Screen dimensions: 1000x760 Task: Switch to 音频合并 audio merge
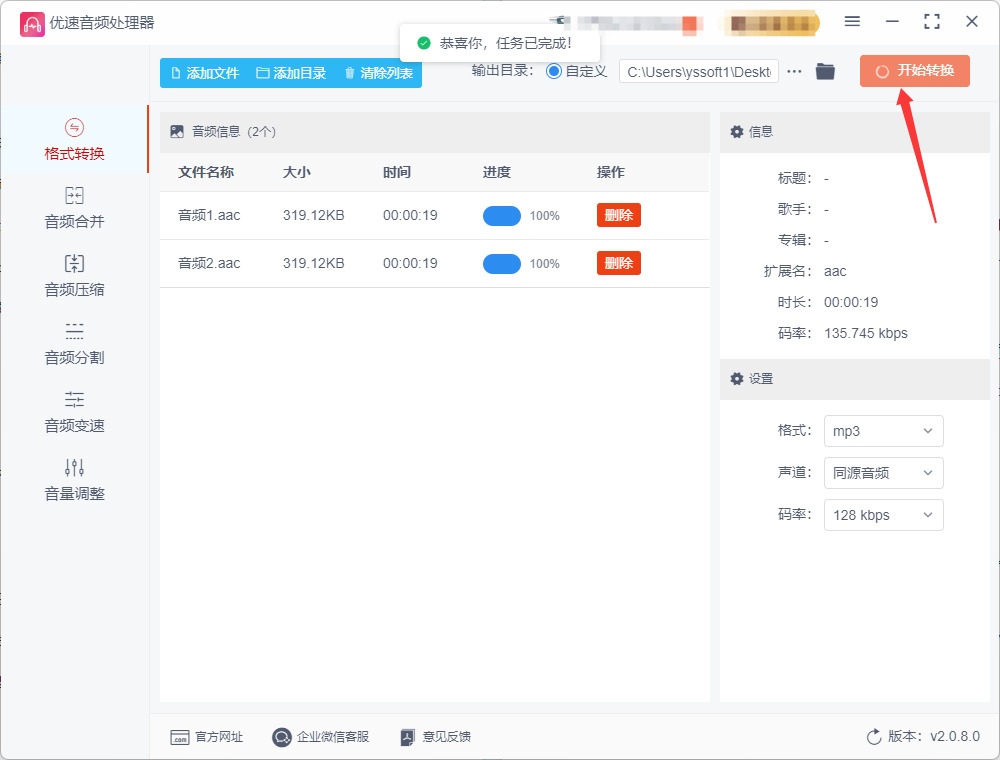pyautogui.click(x=74, y=208)
